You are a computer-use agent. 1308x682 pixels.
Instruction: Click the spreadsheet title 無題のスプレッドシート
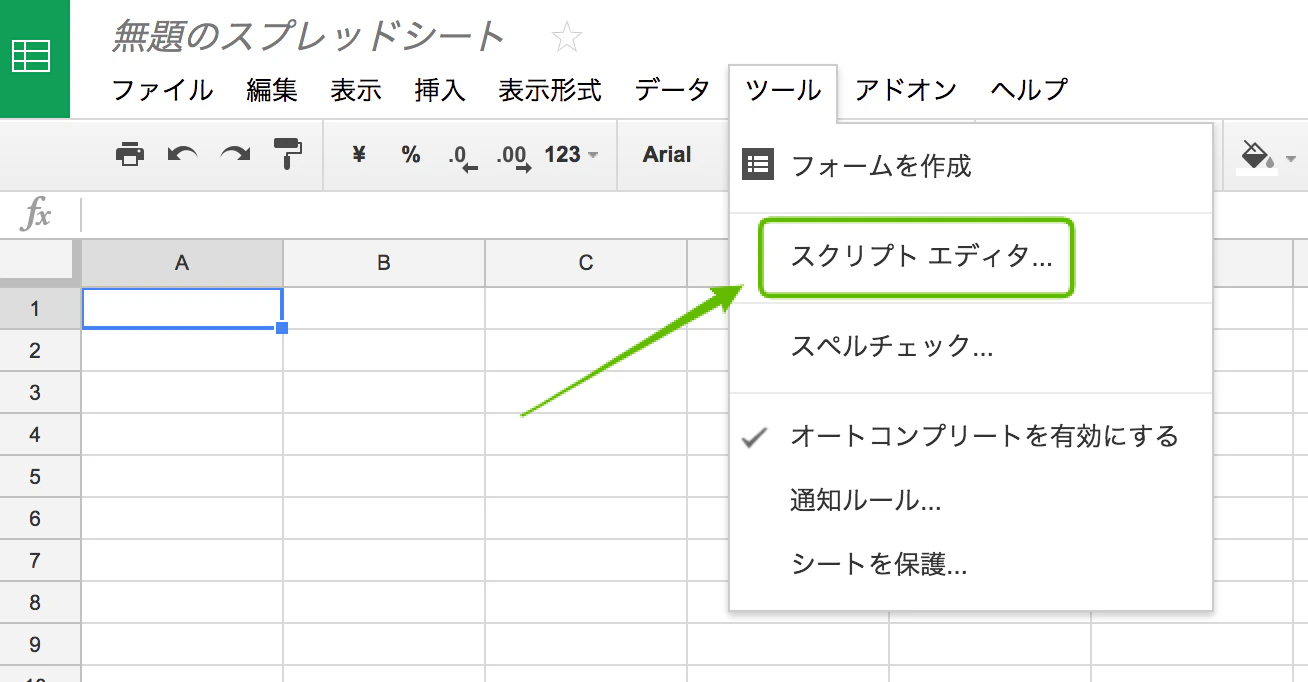(x=308, y=37)
